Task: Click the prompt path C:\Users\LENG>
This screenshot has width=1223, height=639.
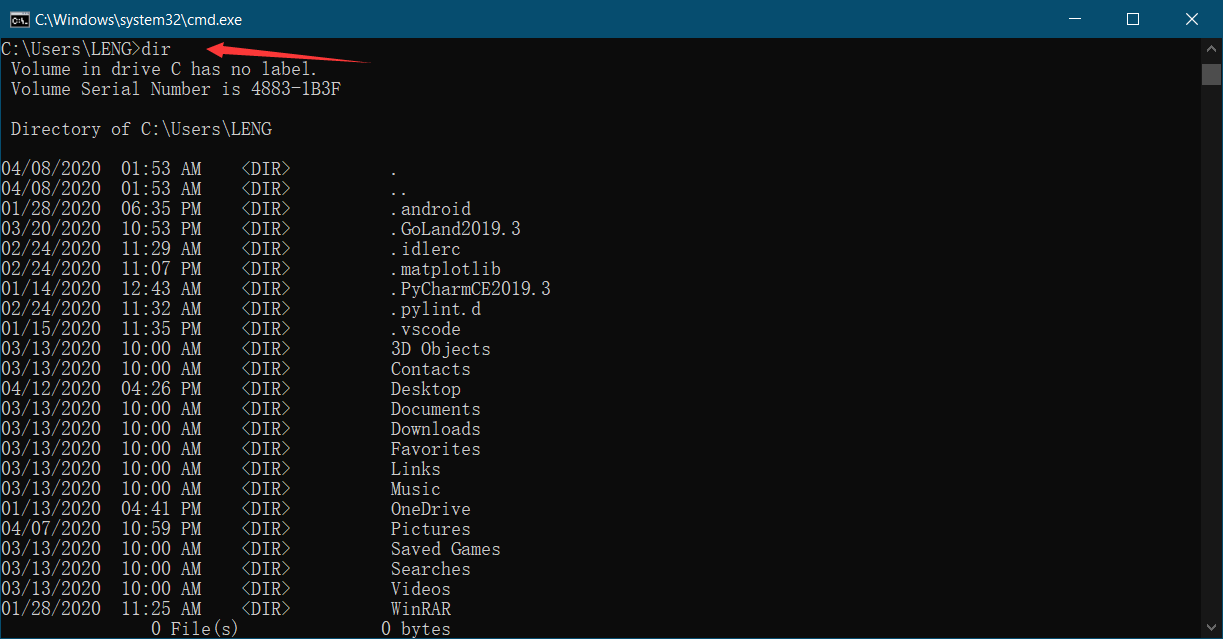Action: tap(71, 49)
